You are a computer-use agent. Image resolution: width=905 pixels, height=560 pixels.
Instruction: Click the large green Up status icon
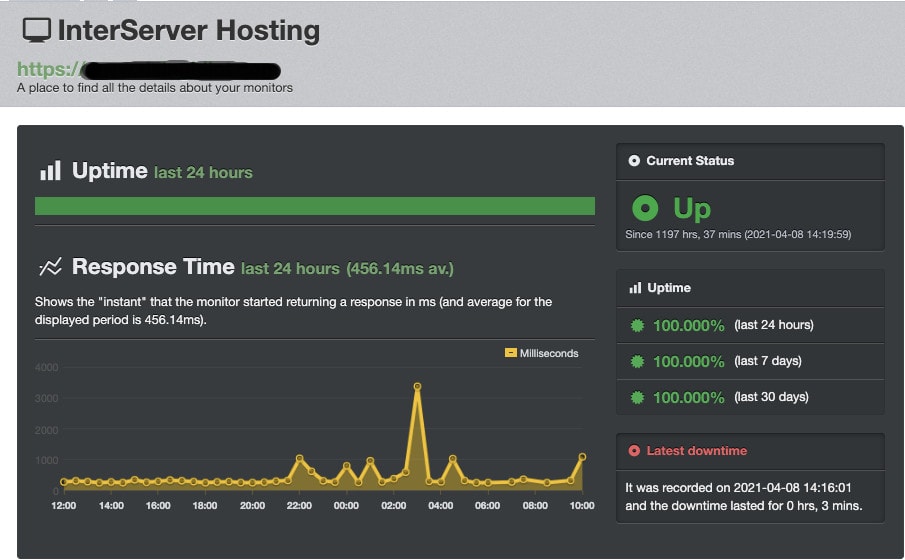coord(645,208)
